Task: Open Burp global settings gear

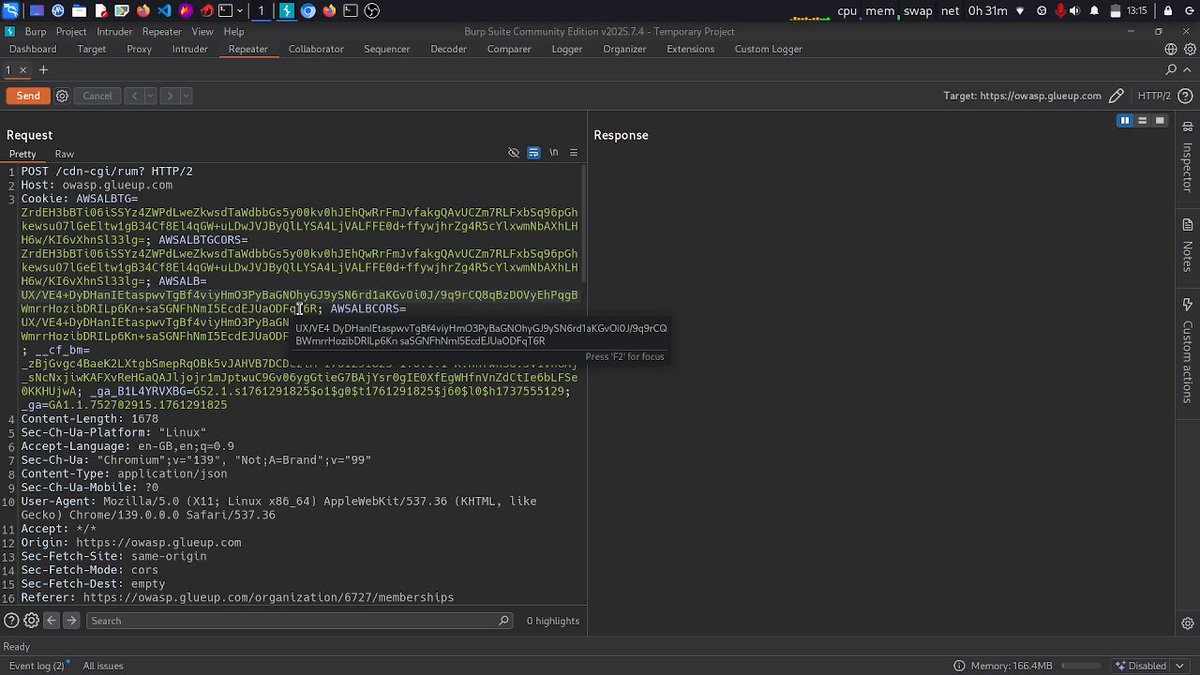Action: tap(1189, 49)
